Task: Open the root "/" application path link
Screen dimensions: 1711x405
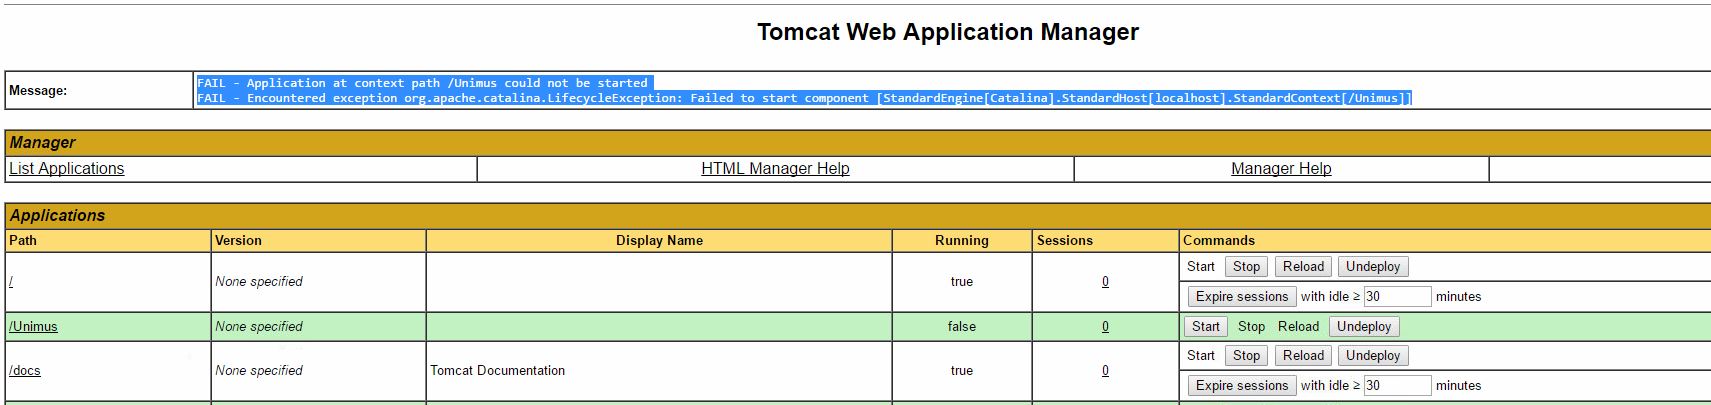Action: (x=11, y=282)
